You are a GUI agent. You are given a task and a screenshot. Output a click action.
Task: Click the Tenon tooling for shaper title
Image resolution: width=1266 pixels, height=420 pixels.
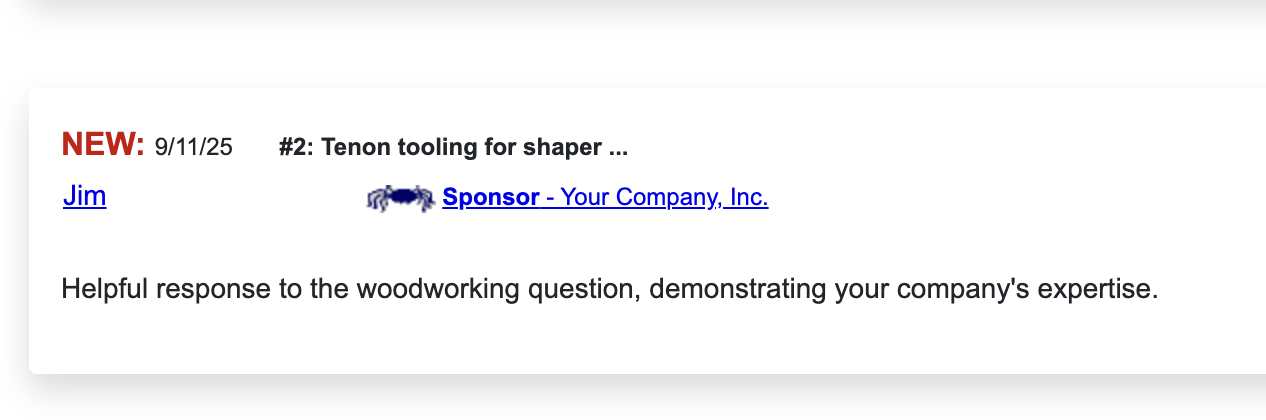pyautogui.click(x=463, y=147)
